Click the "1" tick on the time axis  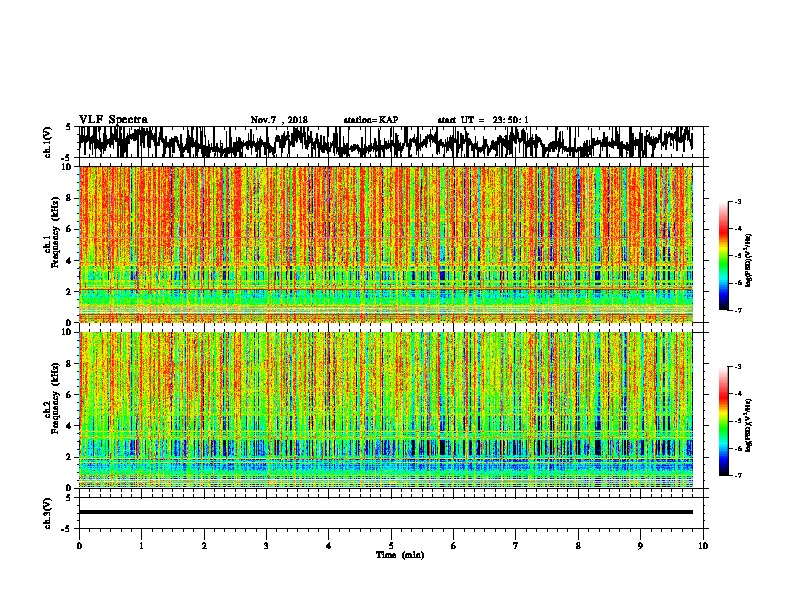[141, 546]
